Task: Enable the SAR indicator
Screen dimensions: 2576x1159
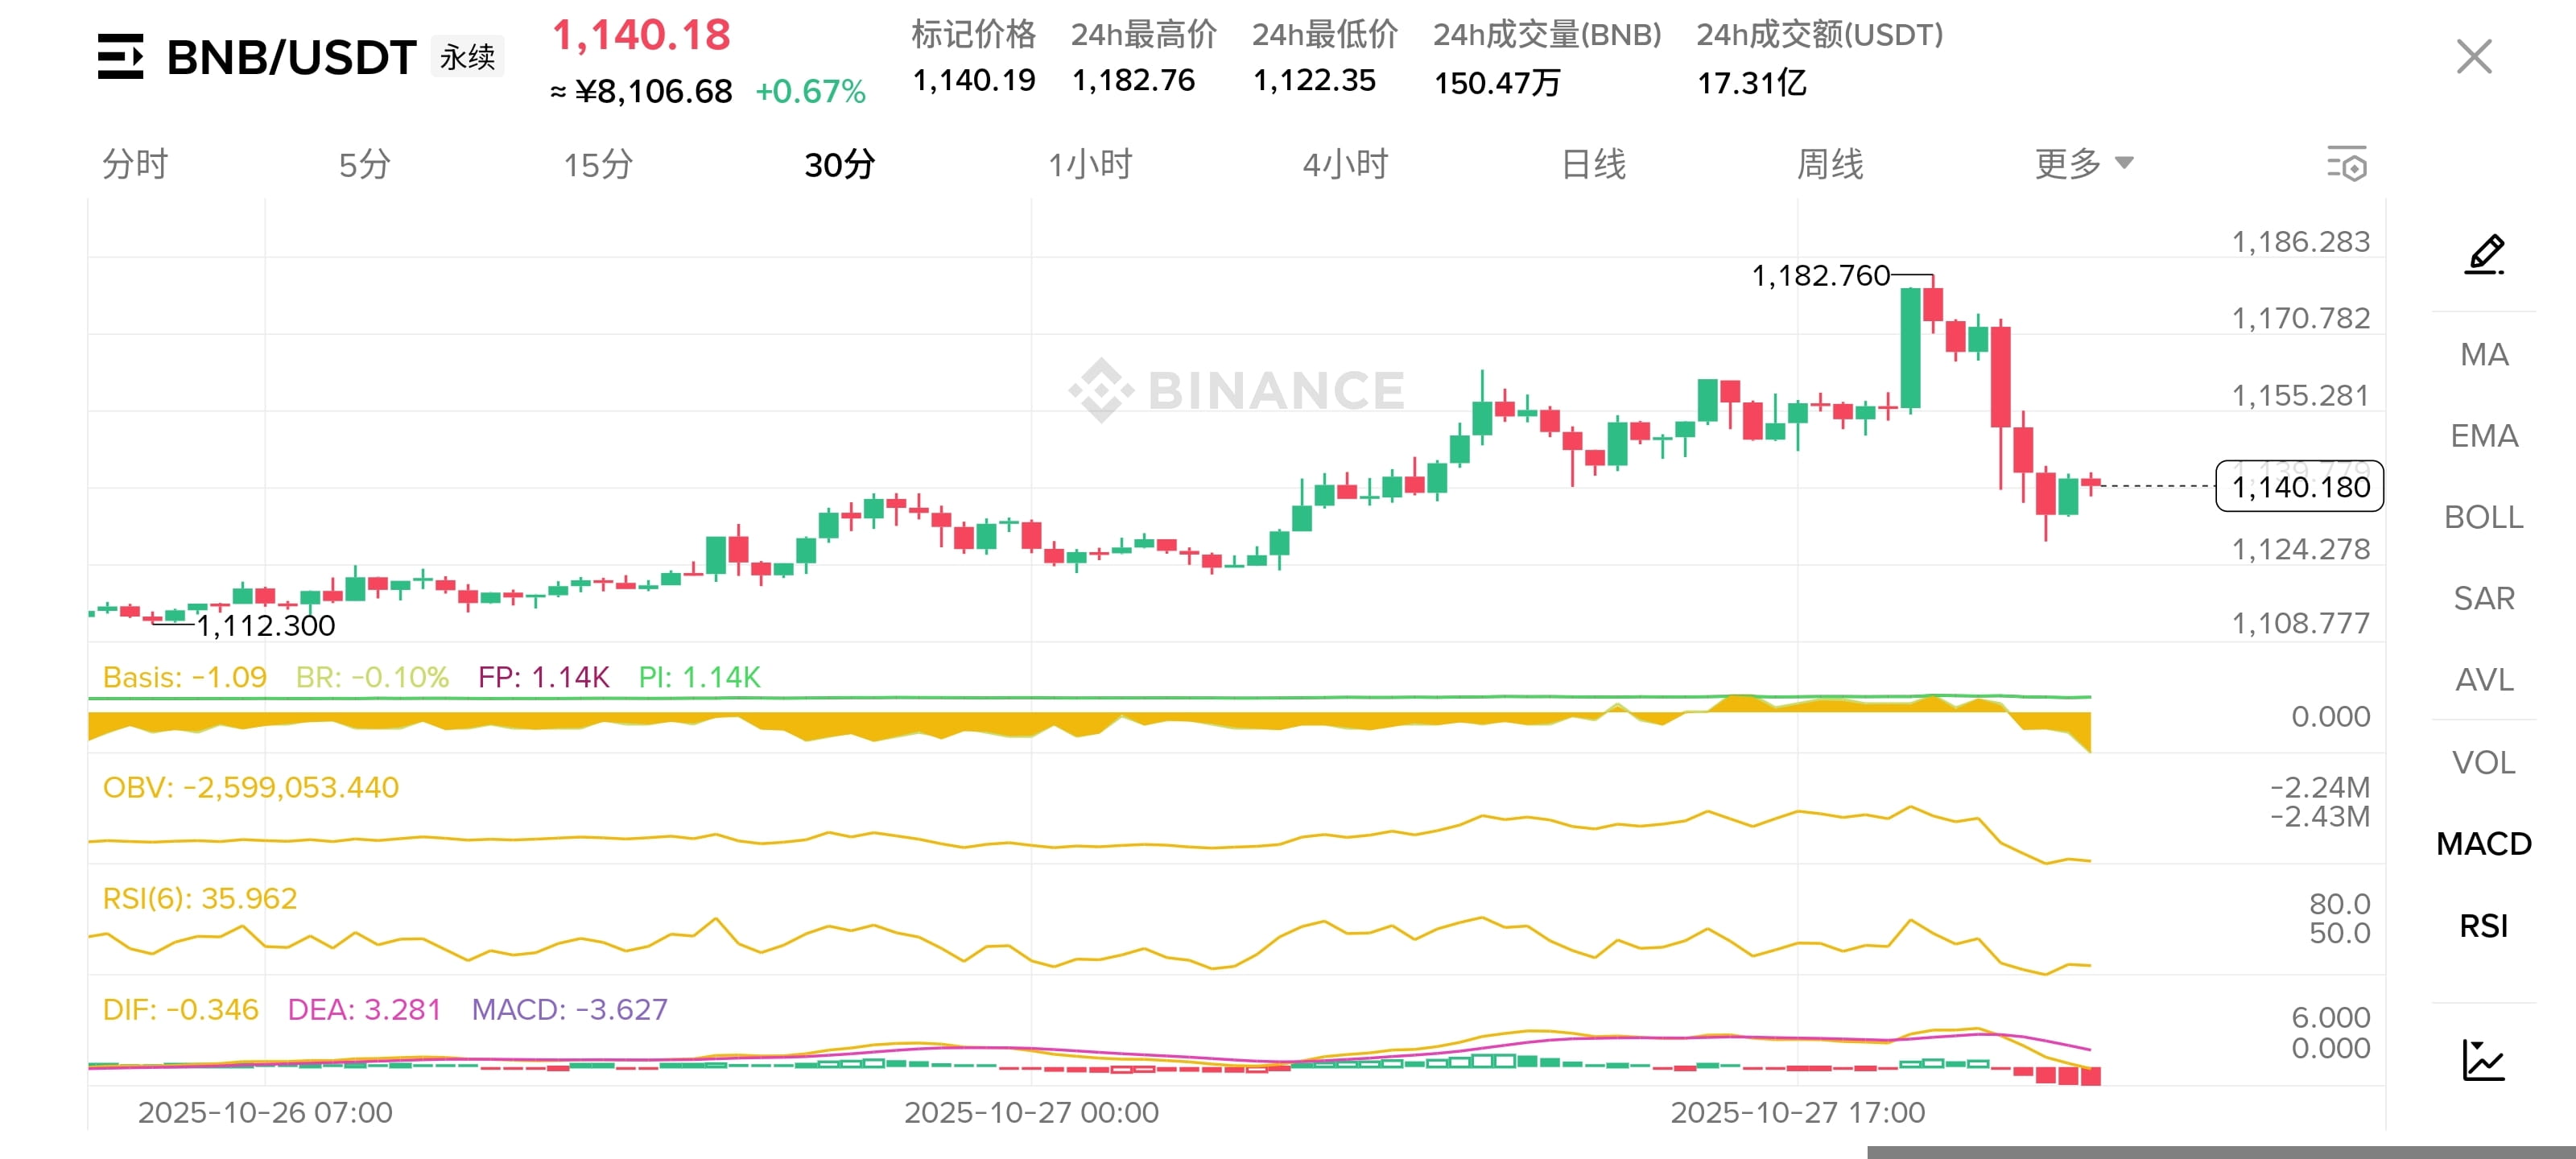Action: 2484,598
